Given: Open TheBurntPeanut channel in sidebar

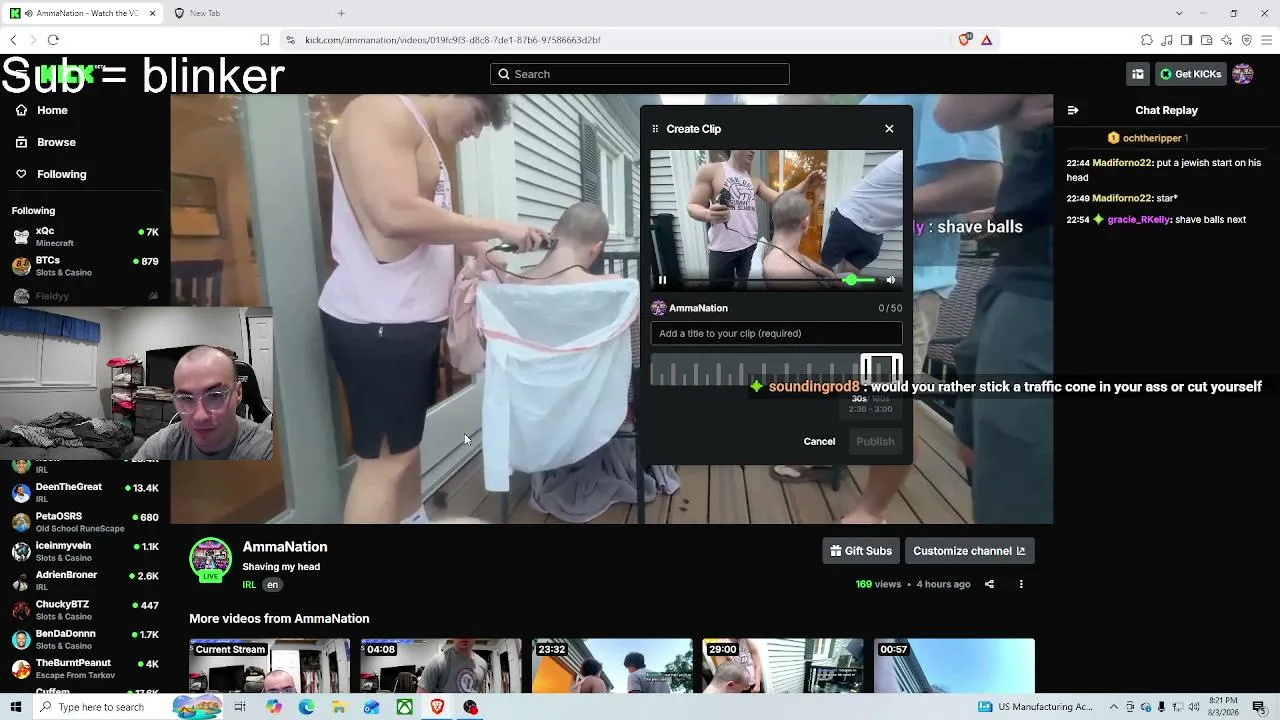Looking at the screenshot, I should [85, 668].
